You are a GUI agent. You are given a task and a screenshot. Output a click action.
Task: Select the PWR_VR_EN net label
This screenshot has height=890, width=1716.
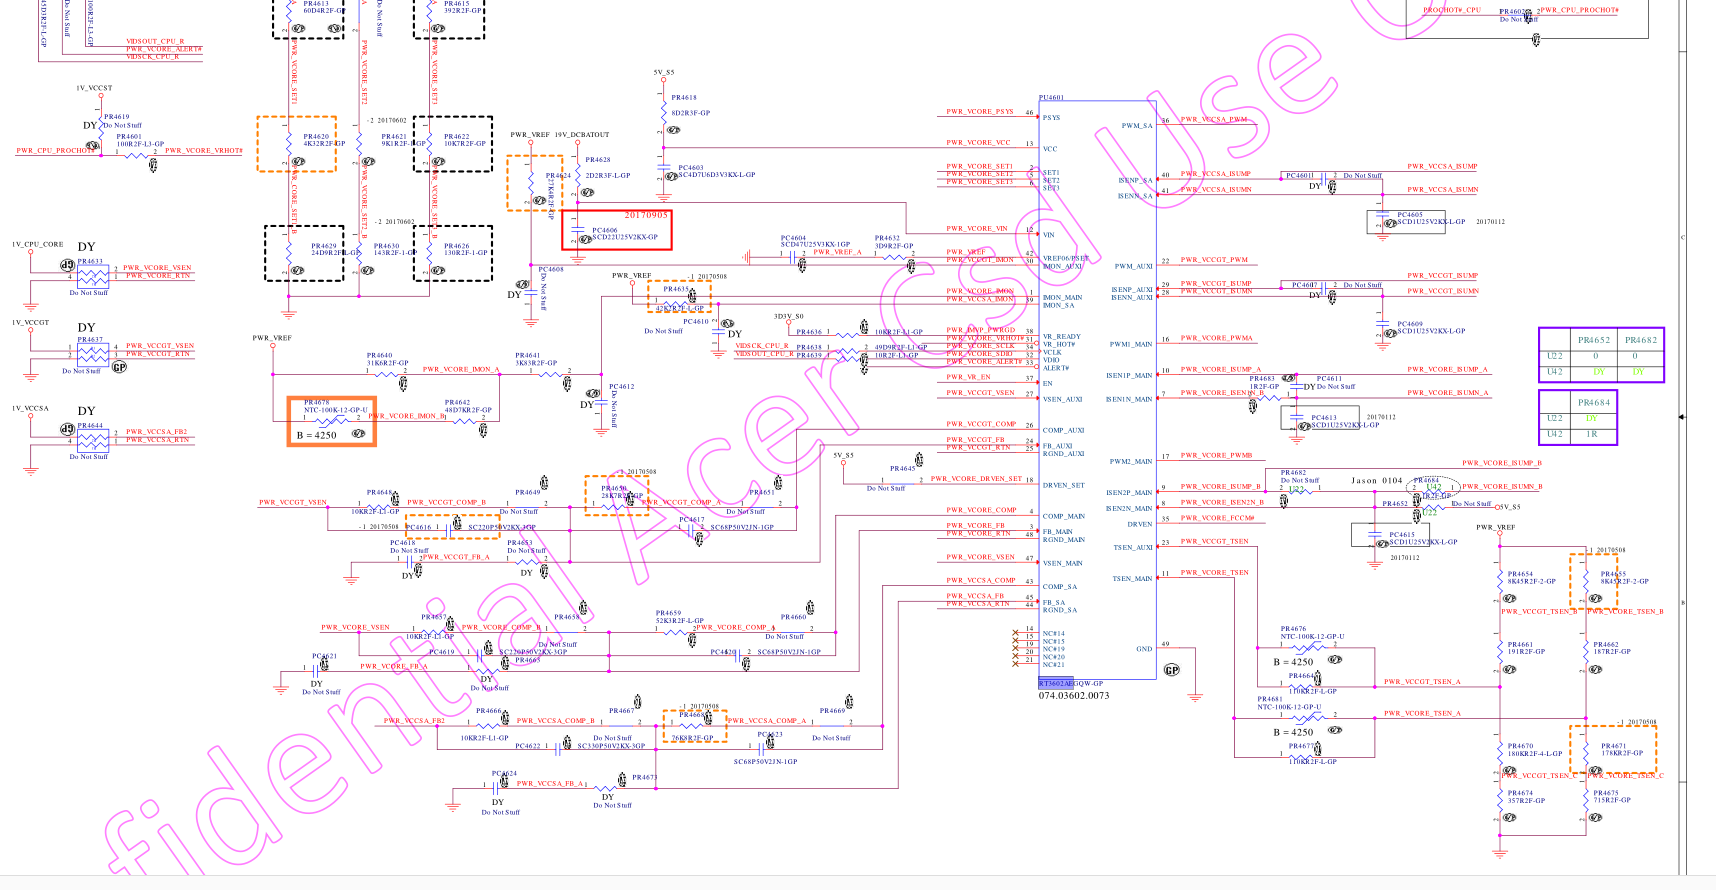969,377
